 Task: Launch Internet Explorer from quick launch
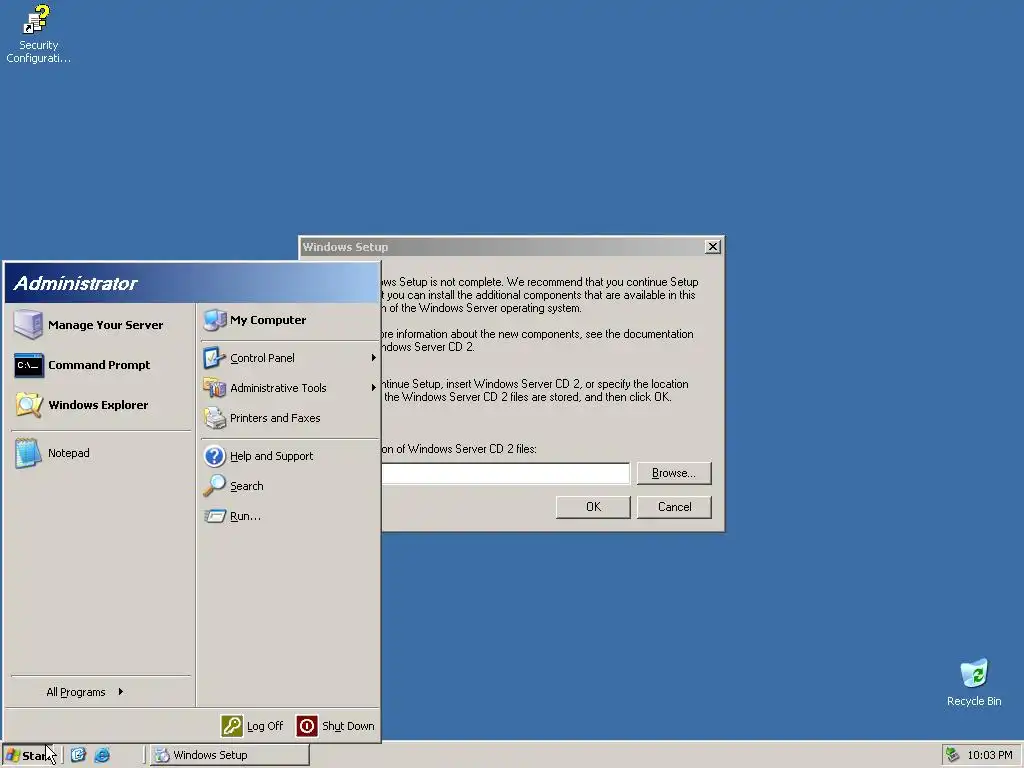tap(103, 755)
